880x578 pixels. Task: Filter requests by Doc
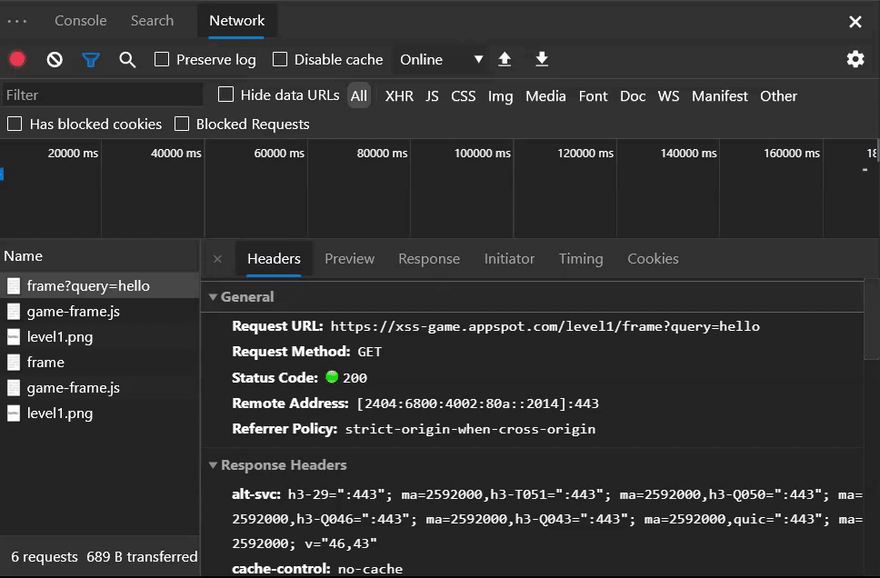tap(632, 97)
